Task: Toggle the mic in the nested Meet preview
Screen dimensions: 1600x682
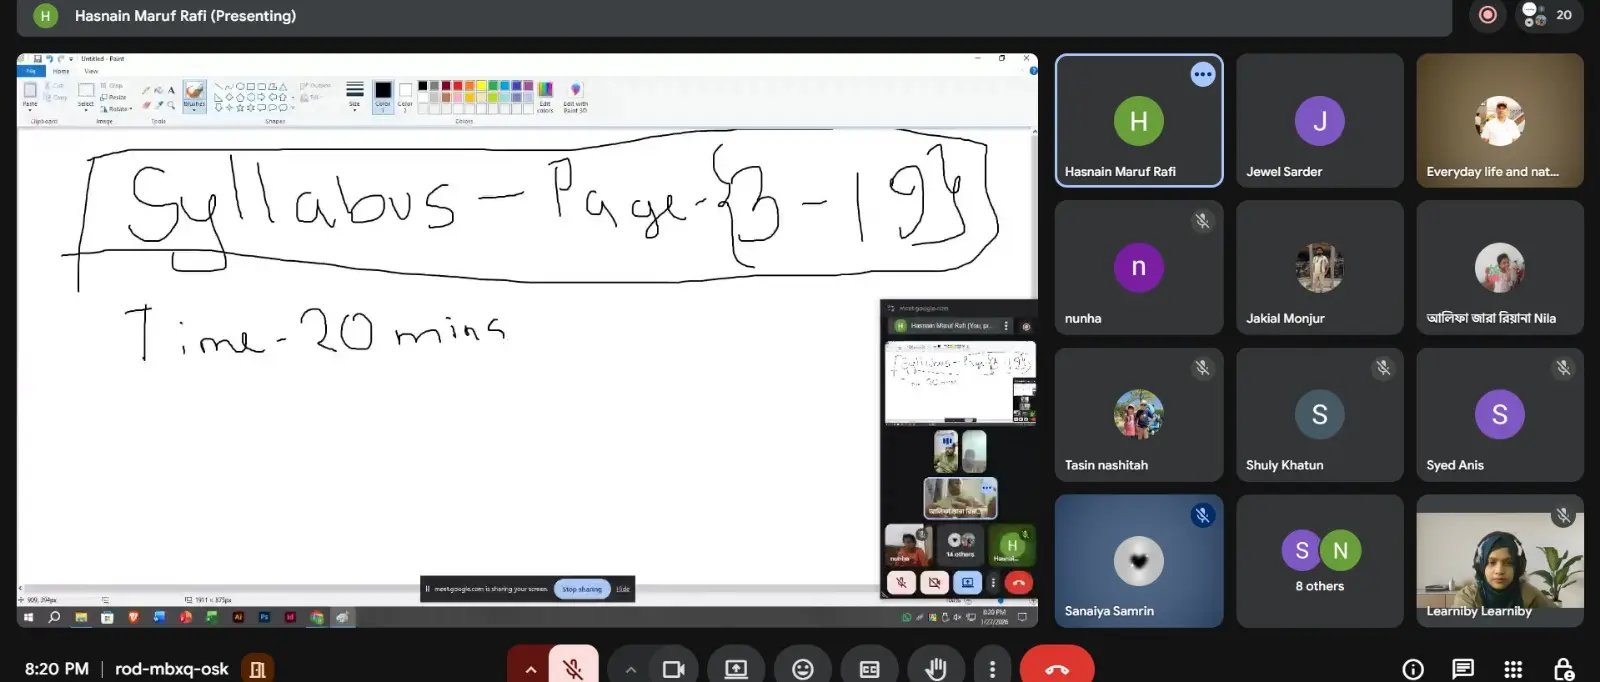Action: click(901, 582)
